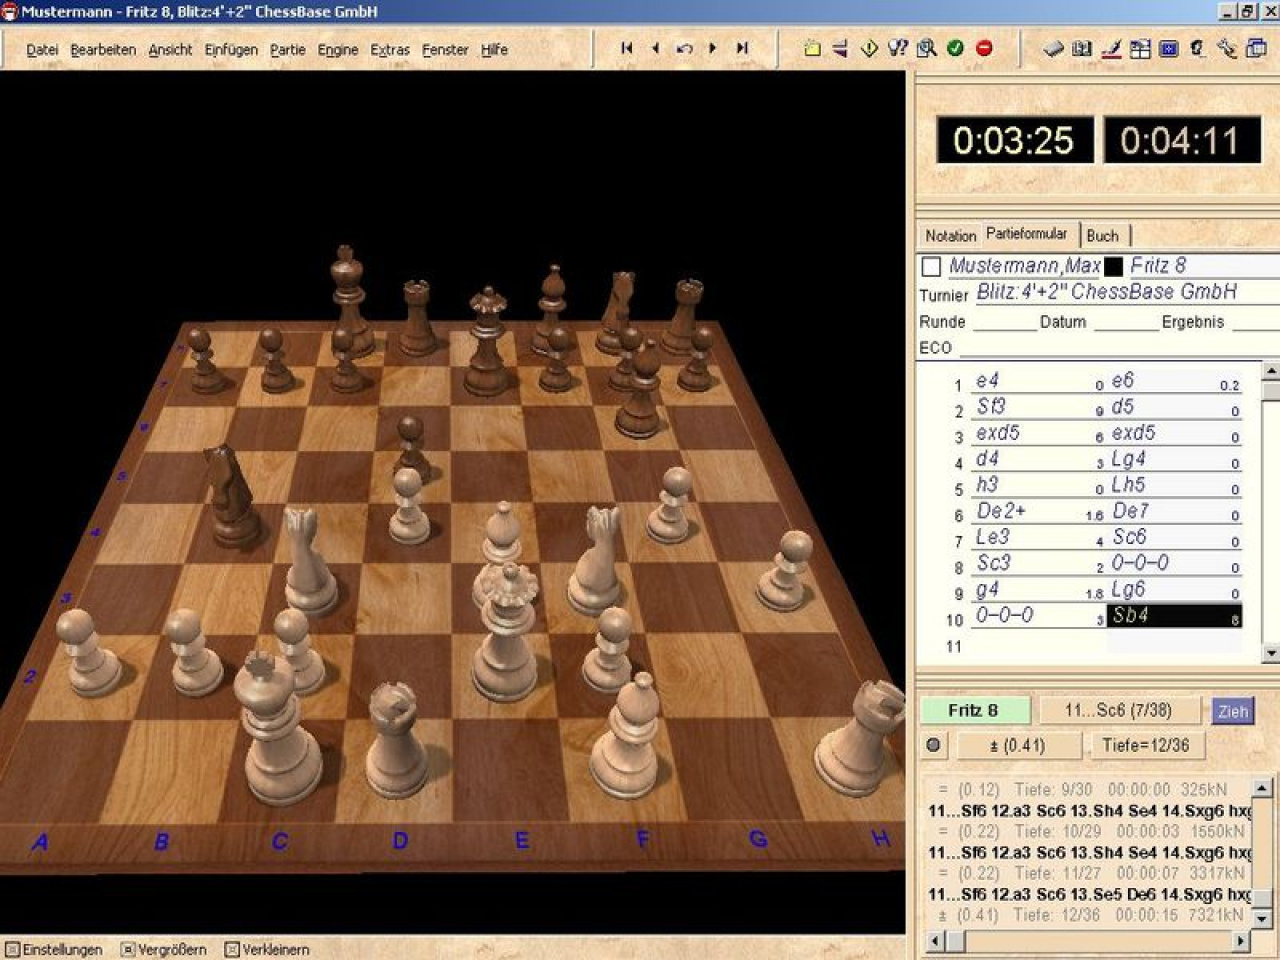Viewport: 1280px width, 960px height.
Task: Click the black clock showing 0:04:11
Action: tap(1181, 140)
